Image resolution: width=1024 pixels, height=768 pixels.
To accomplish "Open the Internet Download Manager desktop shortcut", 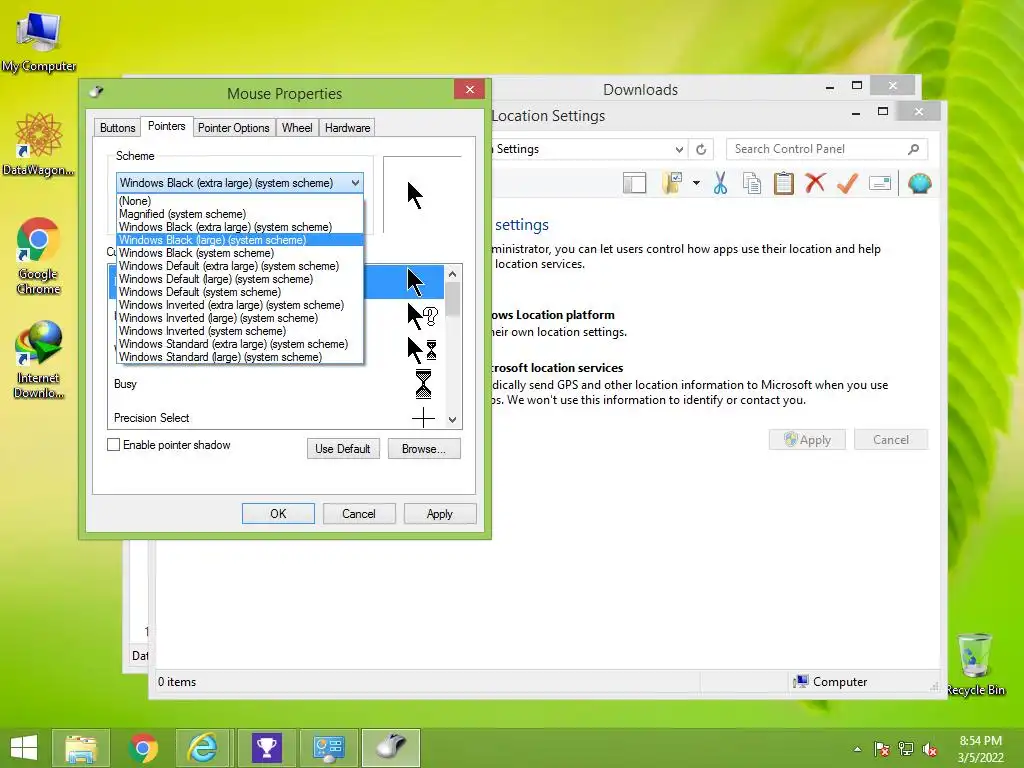I will coord(39,359).
